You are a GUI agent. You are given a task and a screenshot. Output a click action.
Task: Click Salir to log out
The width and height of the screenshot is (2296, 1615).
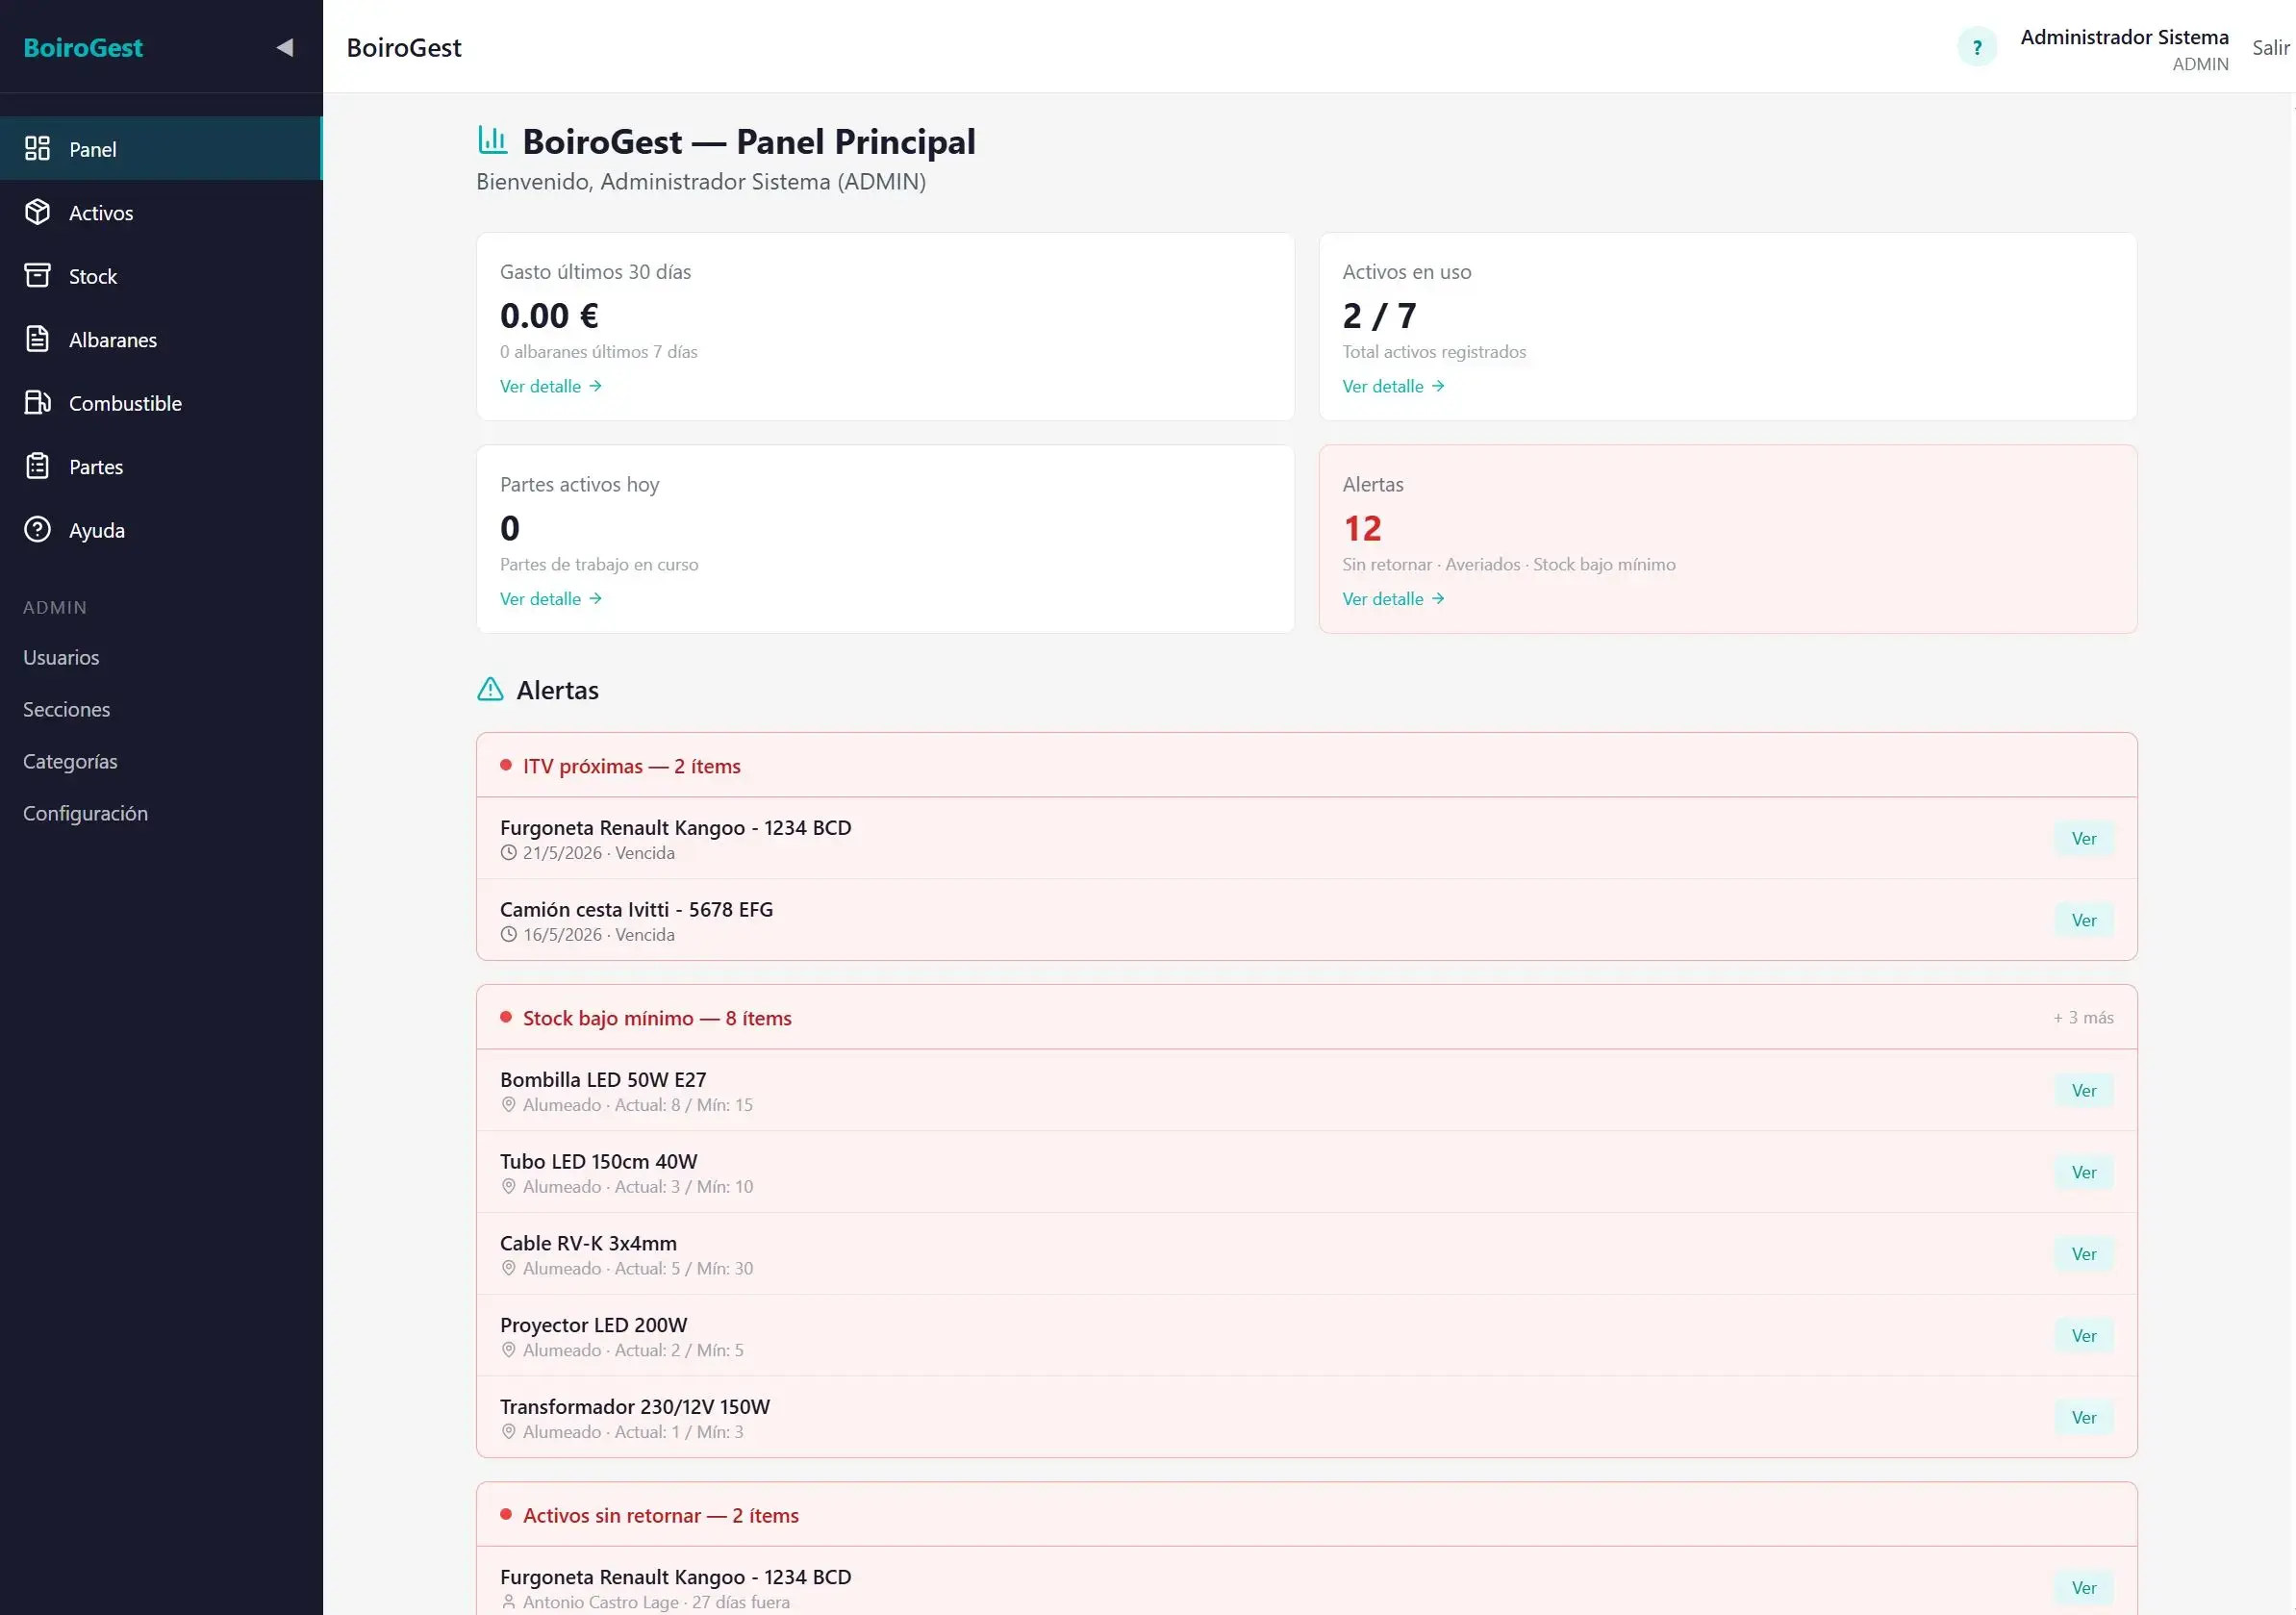click(x=2270, y=47)
